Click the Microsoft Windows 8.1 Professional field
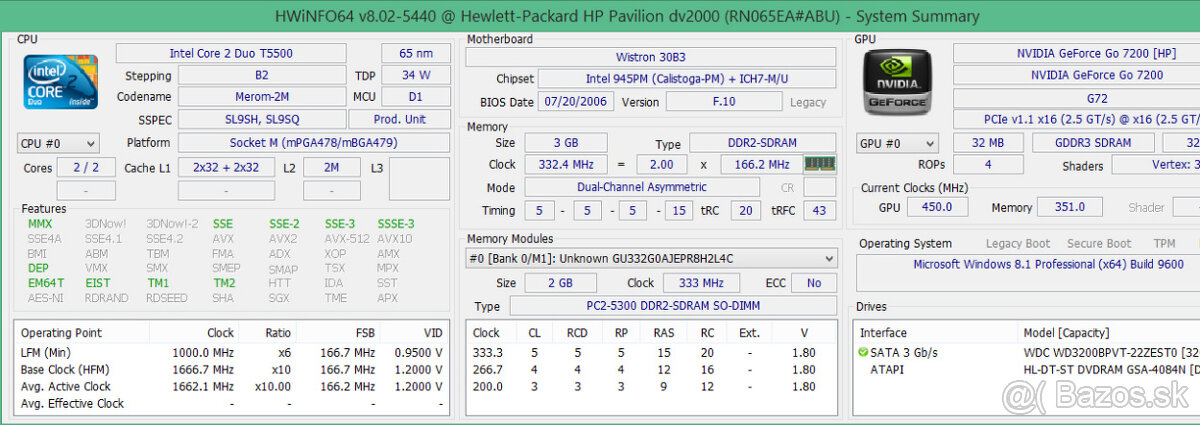Screen dimensions: 1200x425 pyautogui.click(x=1028, y=273)
